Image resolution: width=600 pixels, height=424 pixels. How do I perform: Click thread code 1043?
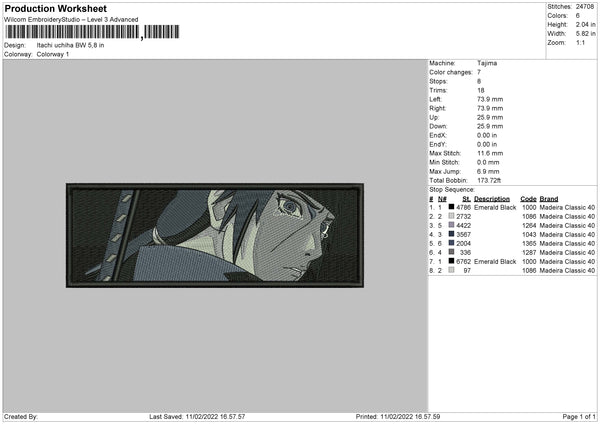click(529, 235)
